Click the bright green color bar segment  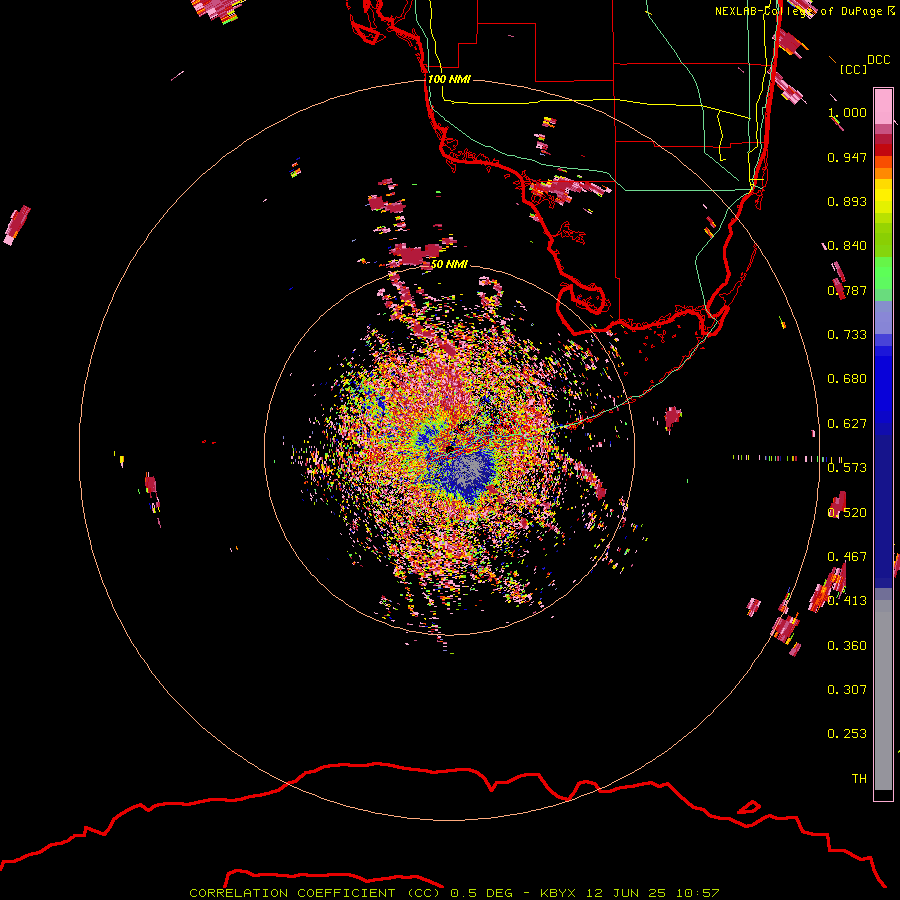[x=883, y=273]
